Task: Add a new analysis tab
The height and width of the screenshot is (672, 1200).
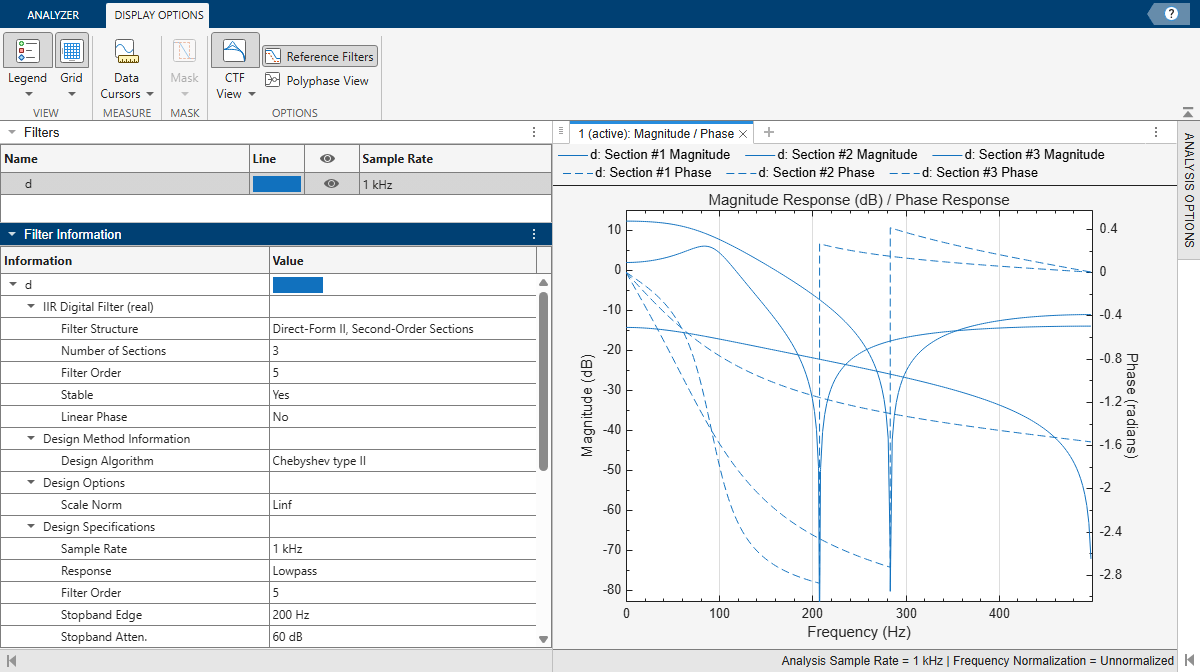Action: tap(769, 132)
